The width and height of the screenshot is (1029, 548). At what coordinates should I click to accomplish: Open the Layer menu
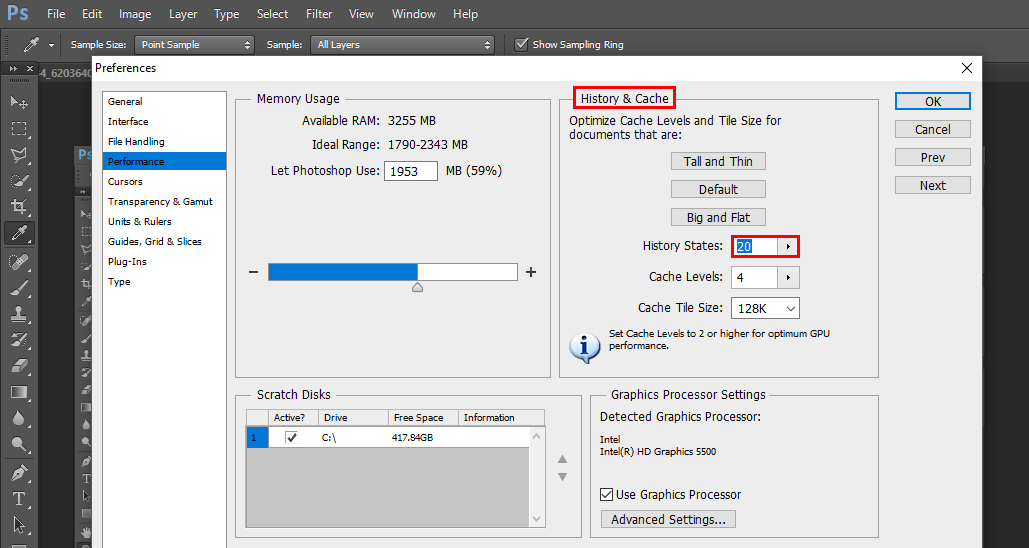click(183, 14)
